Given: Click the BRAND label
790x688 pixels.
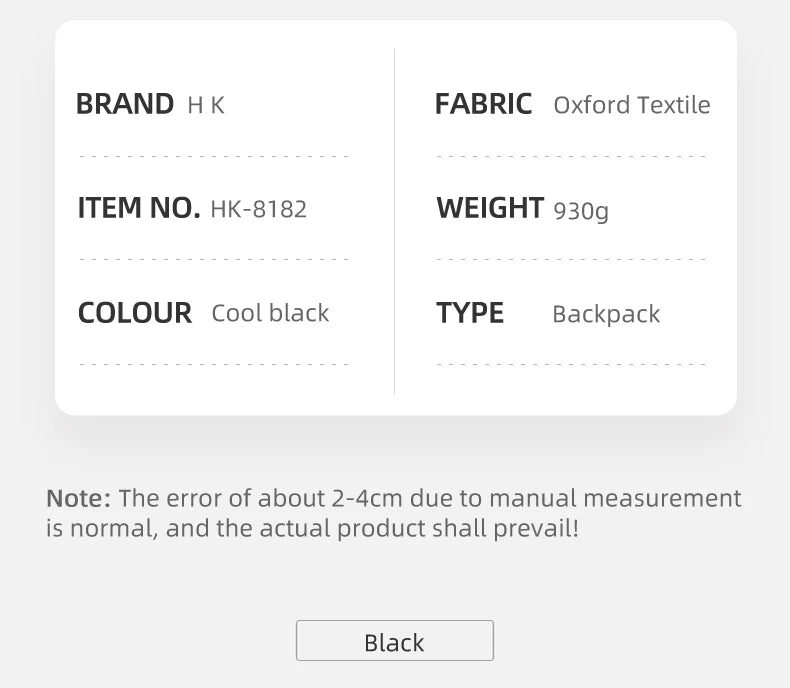Looking at the screenshot, I should click(124, 104).
